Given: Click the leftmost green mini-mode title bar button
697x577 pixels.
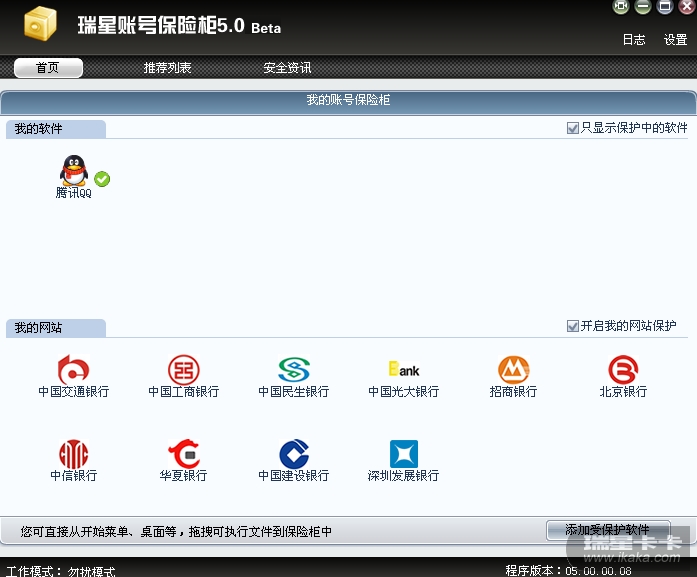Looking at the screenshot, I should click(x=621, y=6).
